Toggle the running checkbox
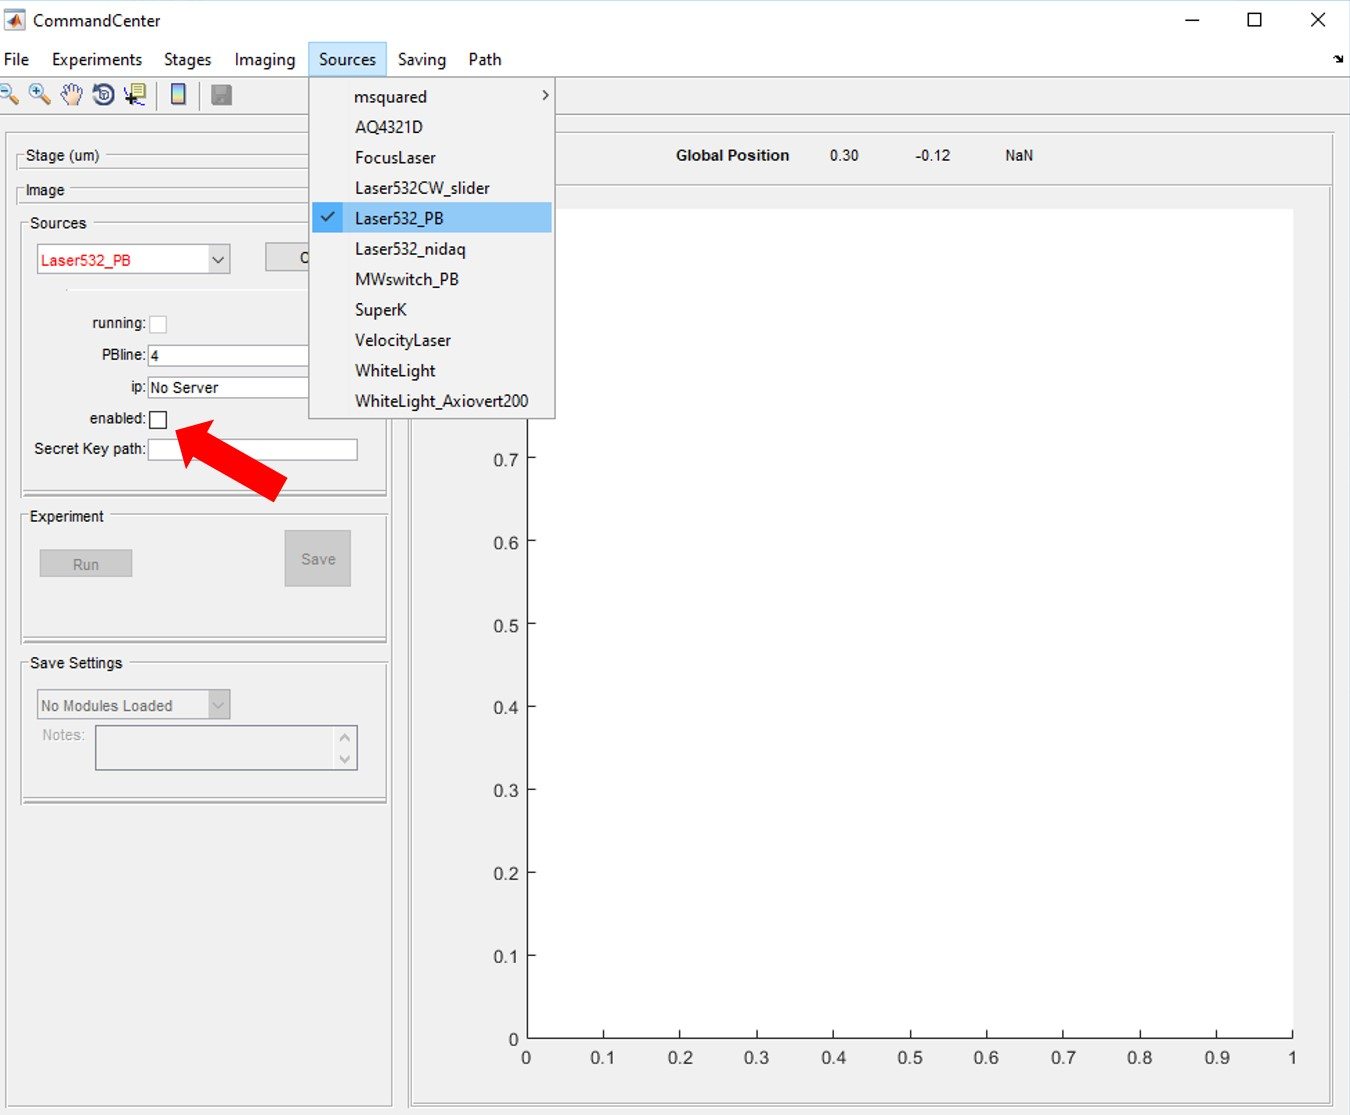Screen dimensions: 1350x1115 click(x=159, y=323)
